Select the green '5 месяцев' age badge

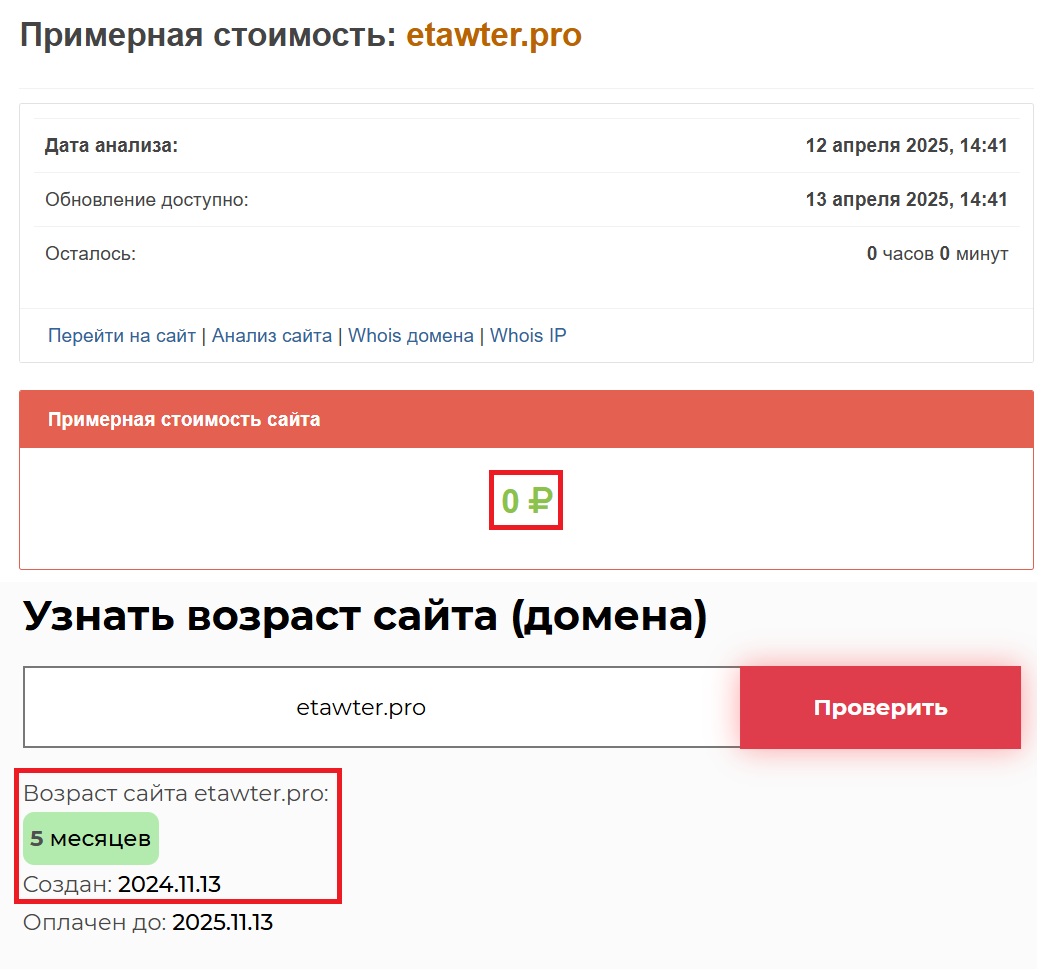(91, 839)
